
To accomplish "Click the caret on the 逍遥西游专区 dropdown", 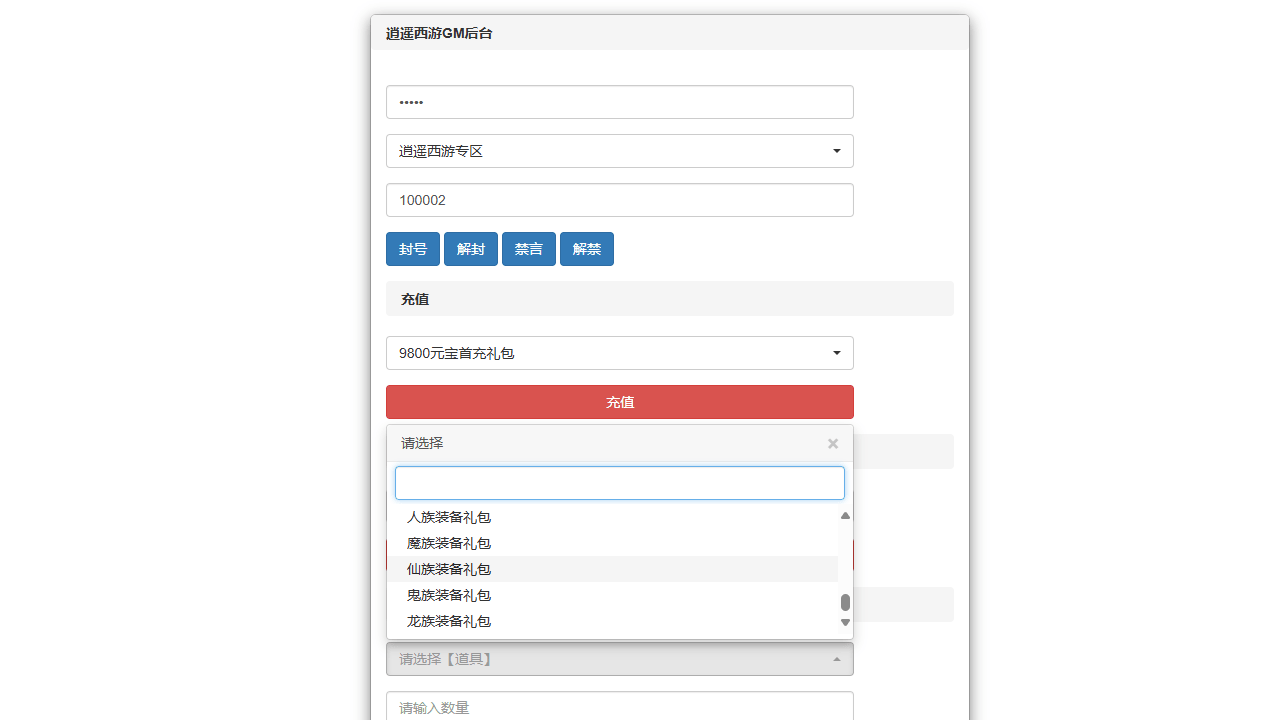I will click(x=836, y=151).
